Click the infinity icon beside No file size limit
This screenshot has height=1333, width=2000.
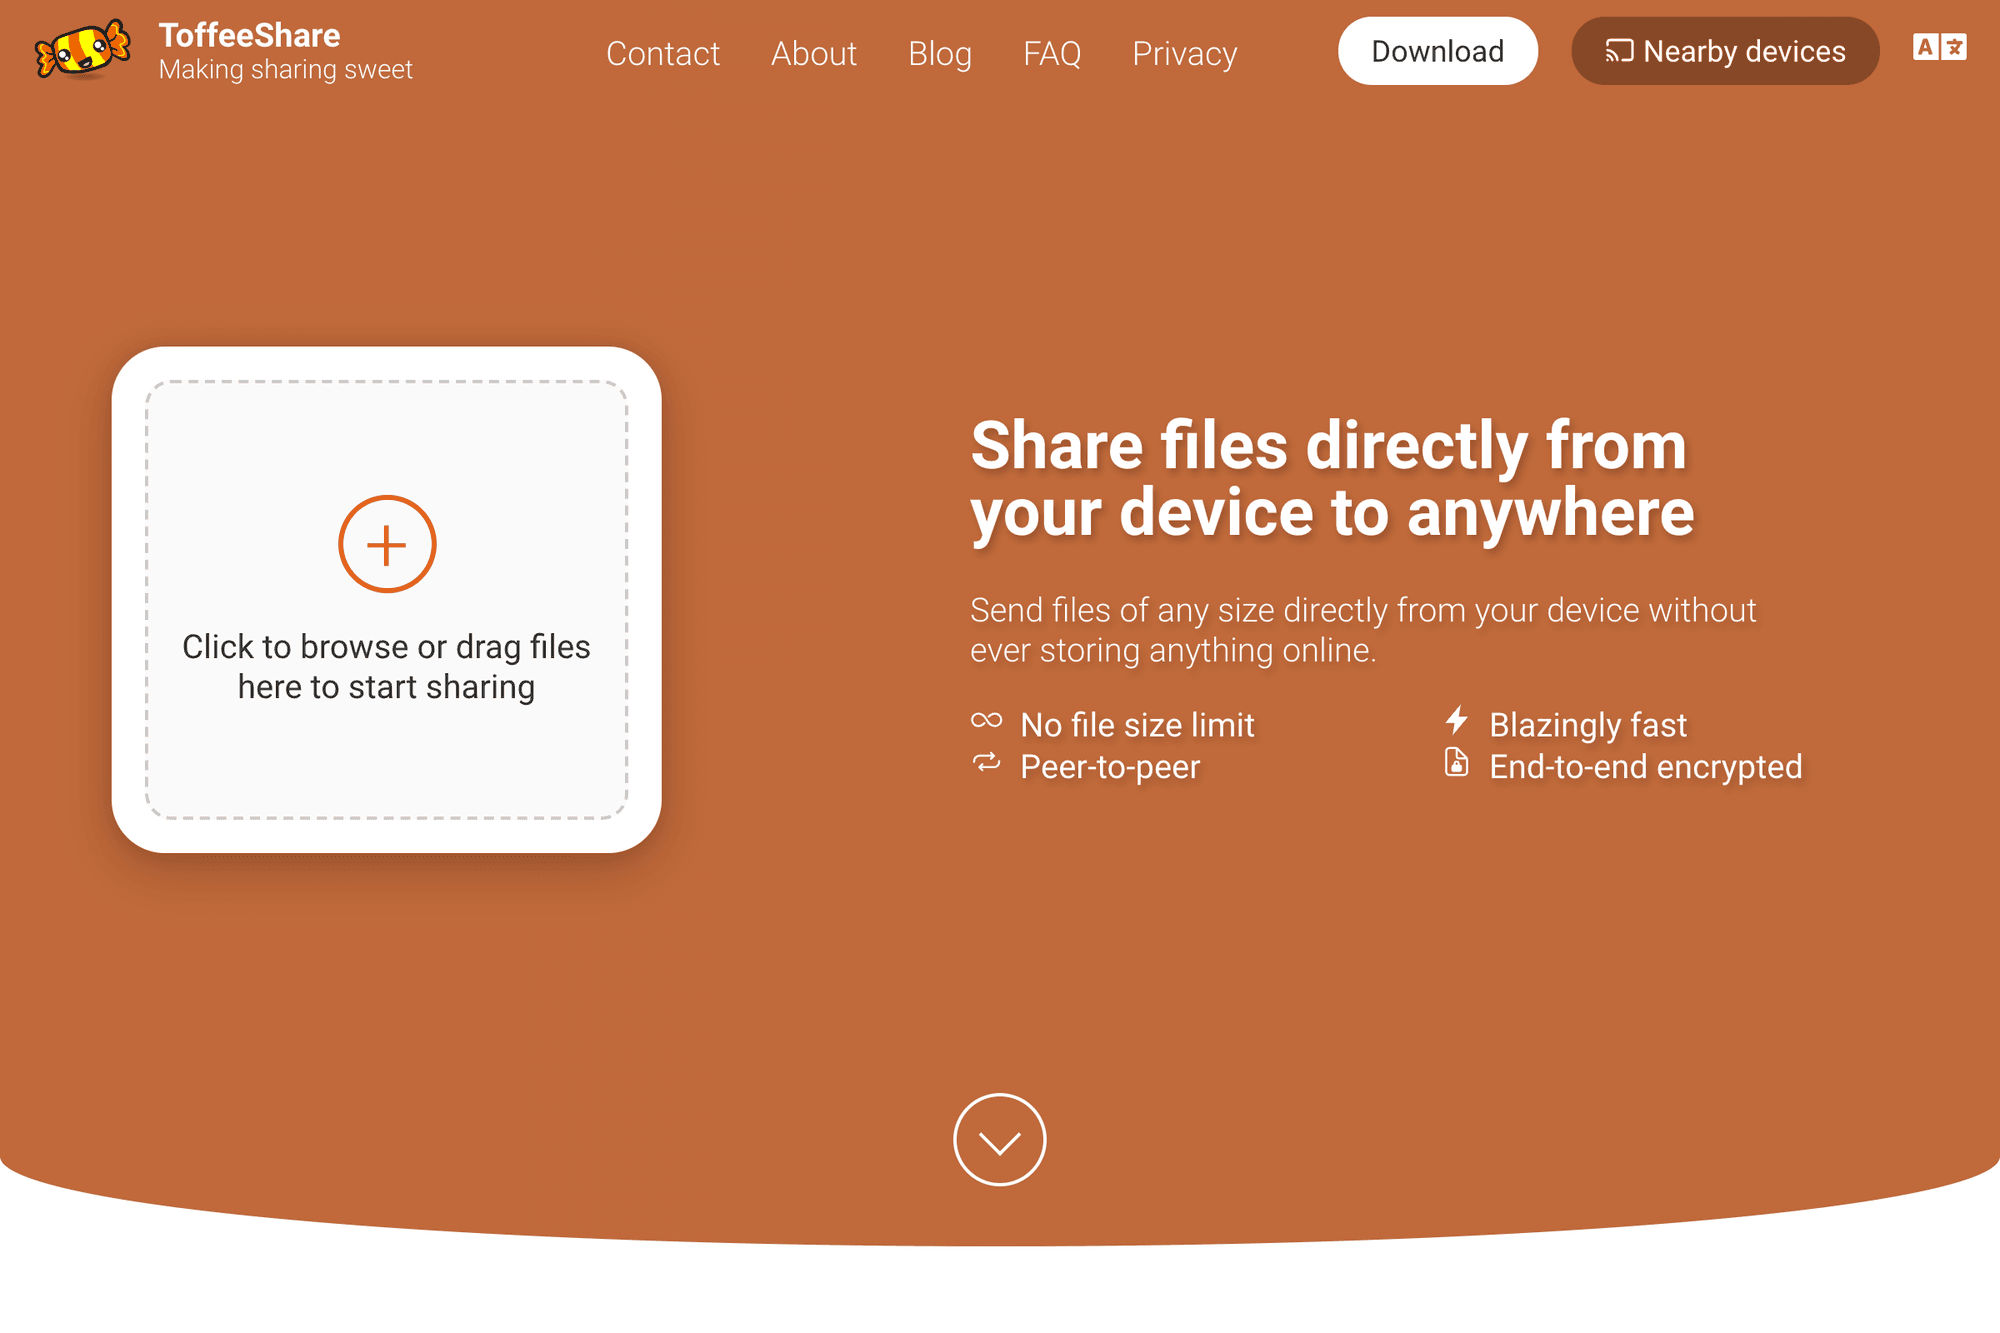pyautogui.click(x=986, y=720)
